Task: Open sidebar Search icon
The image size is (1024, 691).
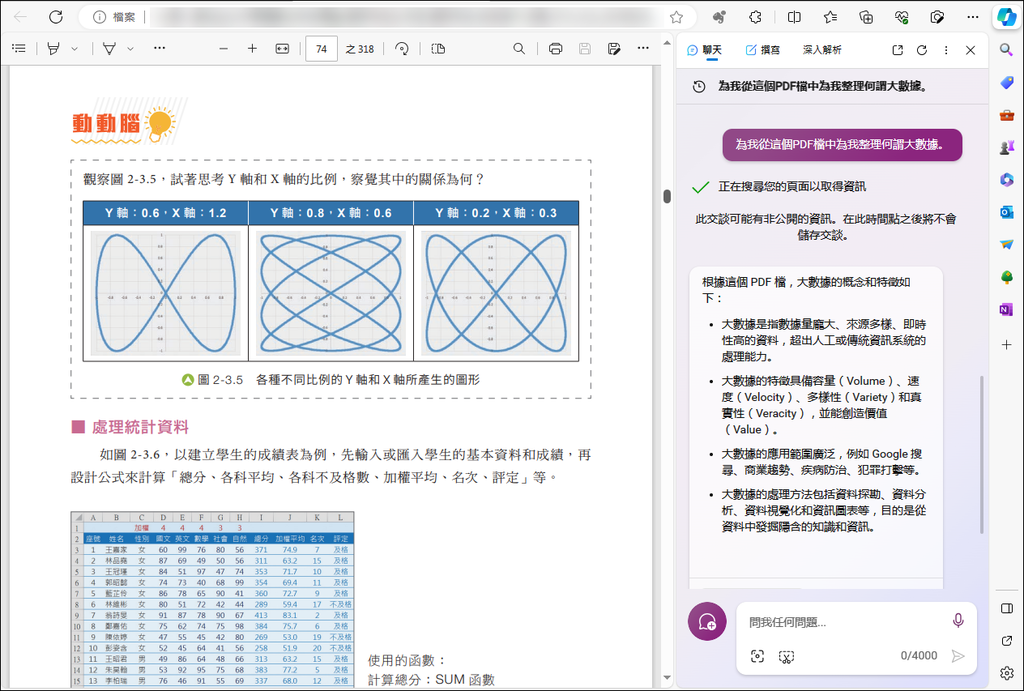Action: point(1006,50)
